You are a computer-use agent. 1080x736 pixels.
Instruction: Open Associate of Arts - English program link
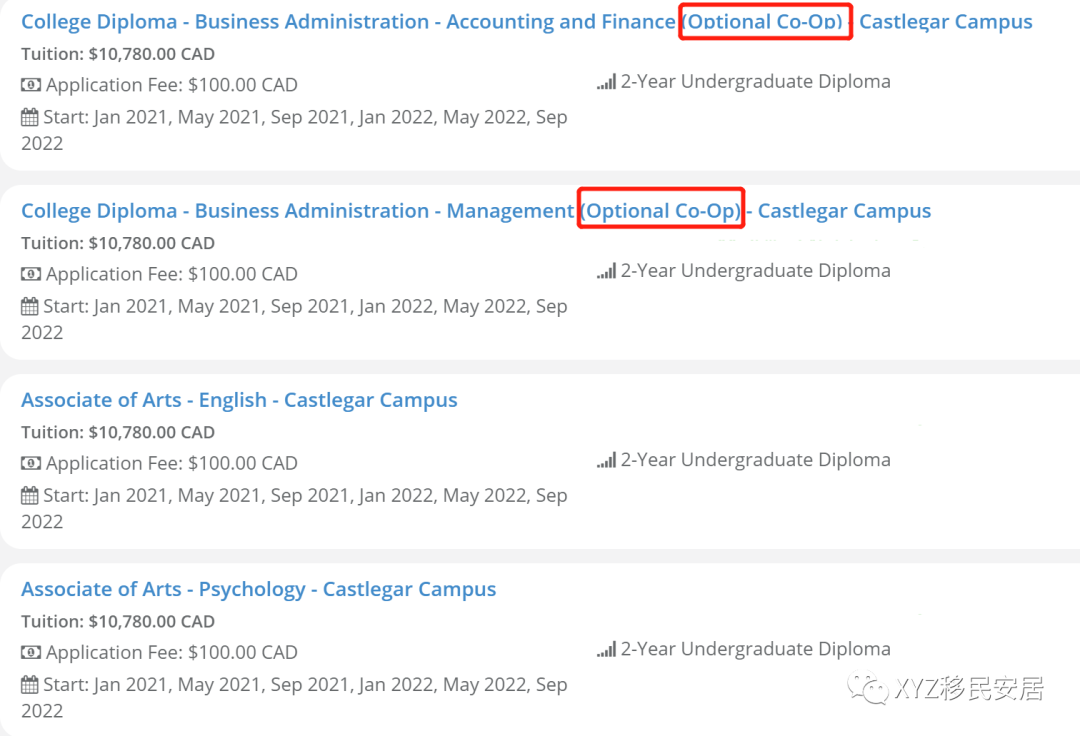[x=239, y=400]
